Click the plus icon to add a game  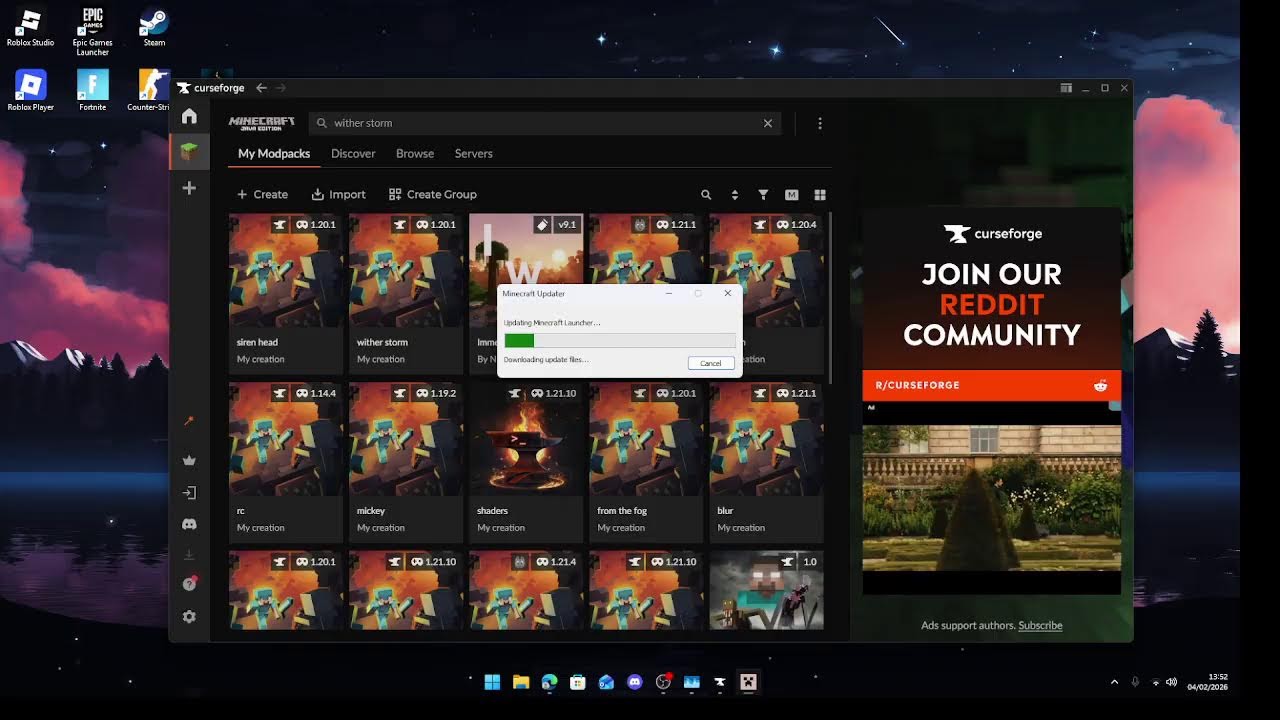189,188
